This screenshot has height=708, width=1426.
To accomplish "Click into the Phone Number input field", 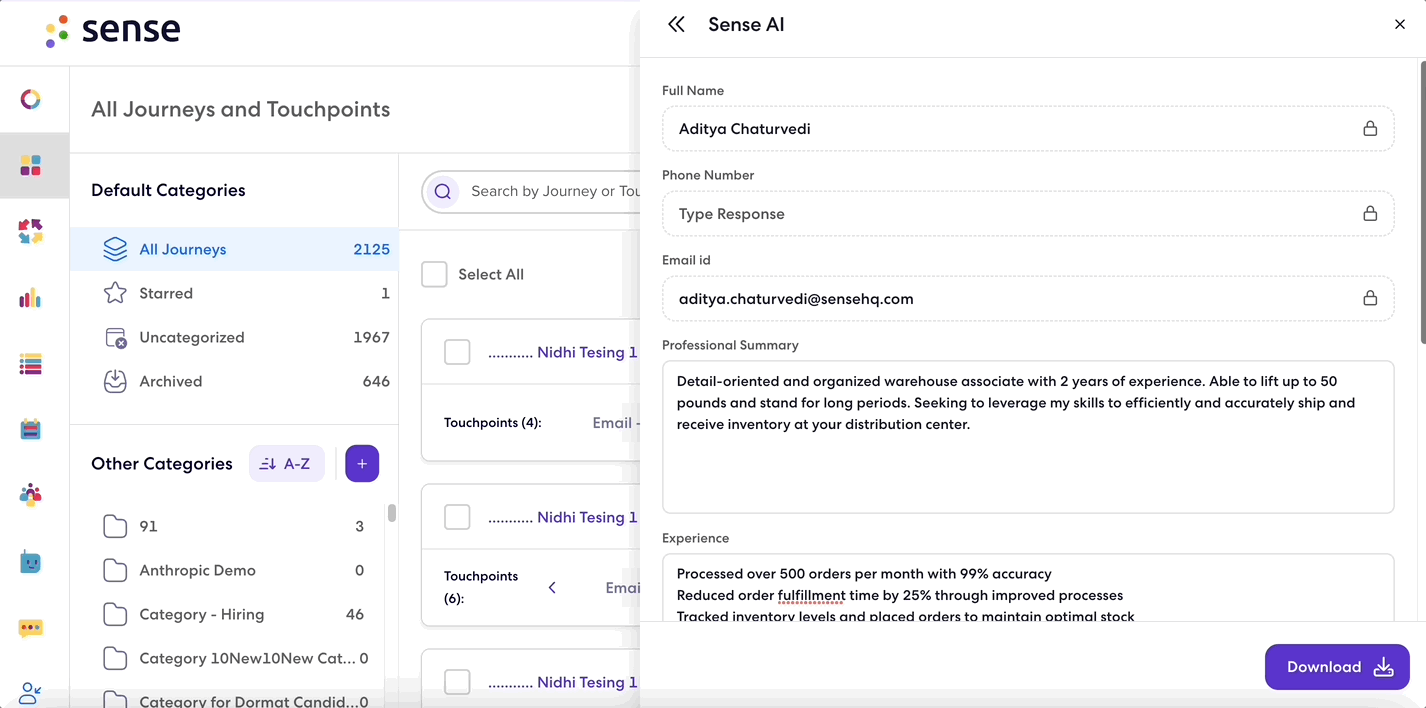I will 1010,214.
